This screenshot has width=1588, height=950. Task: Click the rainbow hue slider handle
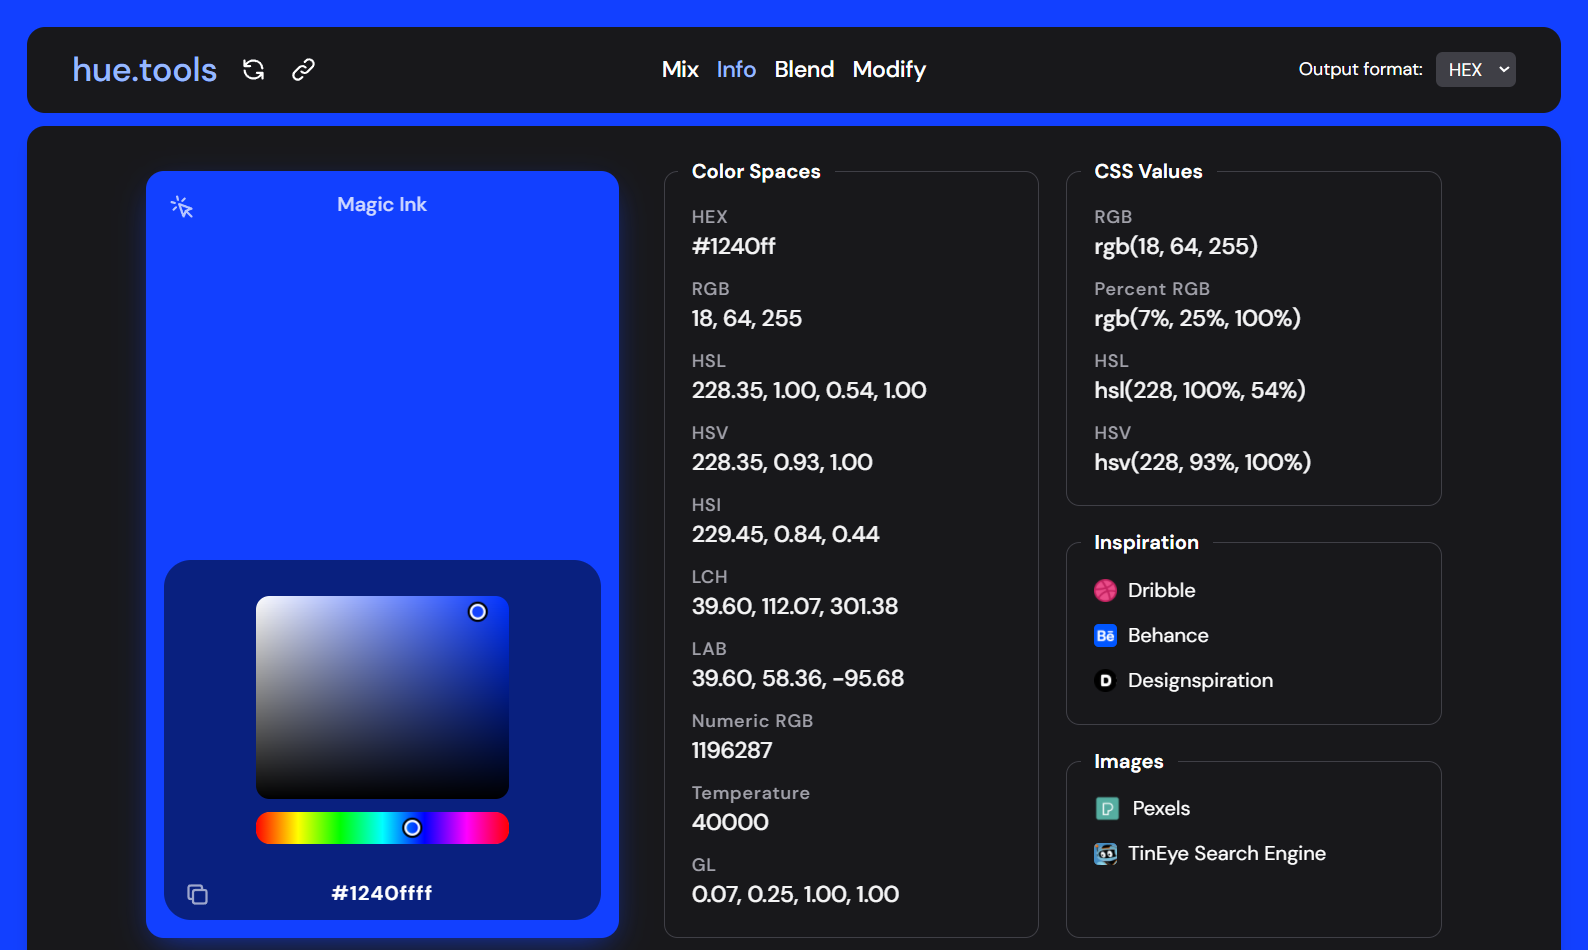click(412, 828)
